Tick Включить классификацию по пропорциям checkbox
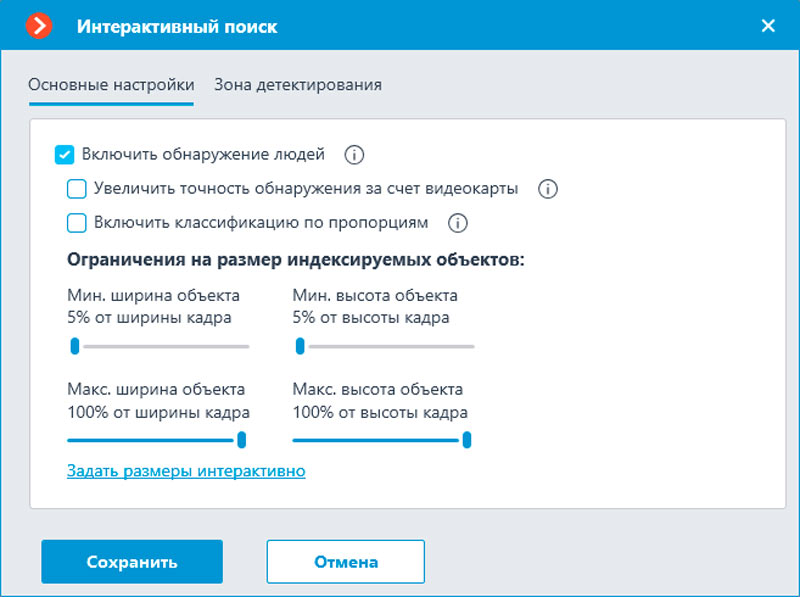 pos(77,223)
